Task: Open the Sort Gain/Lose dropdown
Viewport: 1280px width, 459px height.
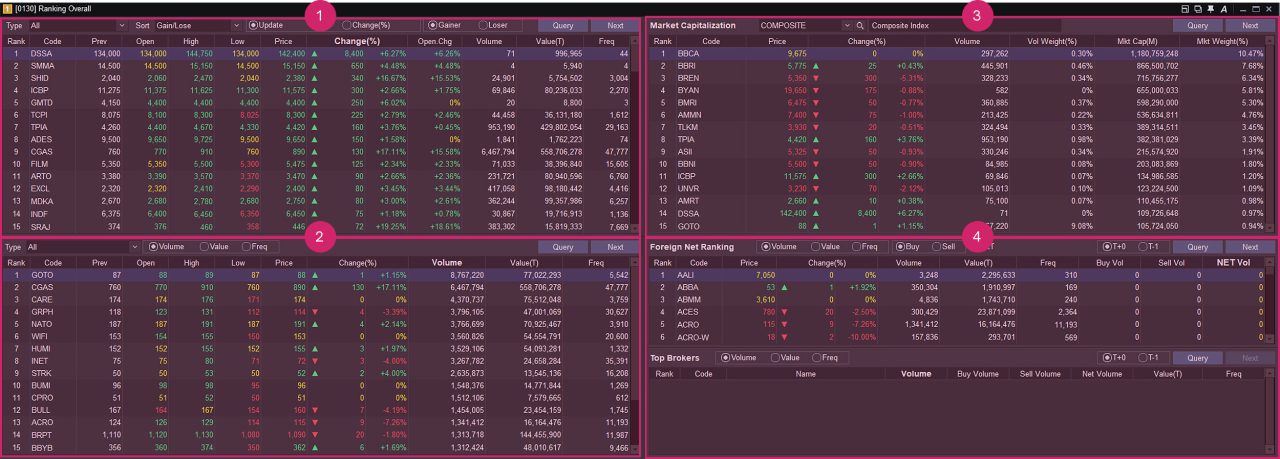Action: point(236,24)
